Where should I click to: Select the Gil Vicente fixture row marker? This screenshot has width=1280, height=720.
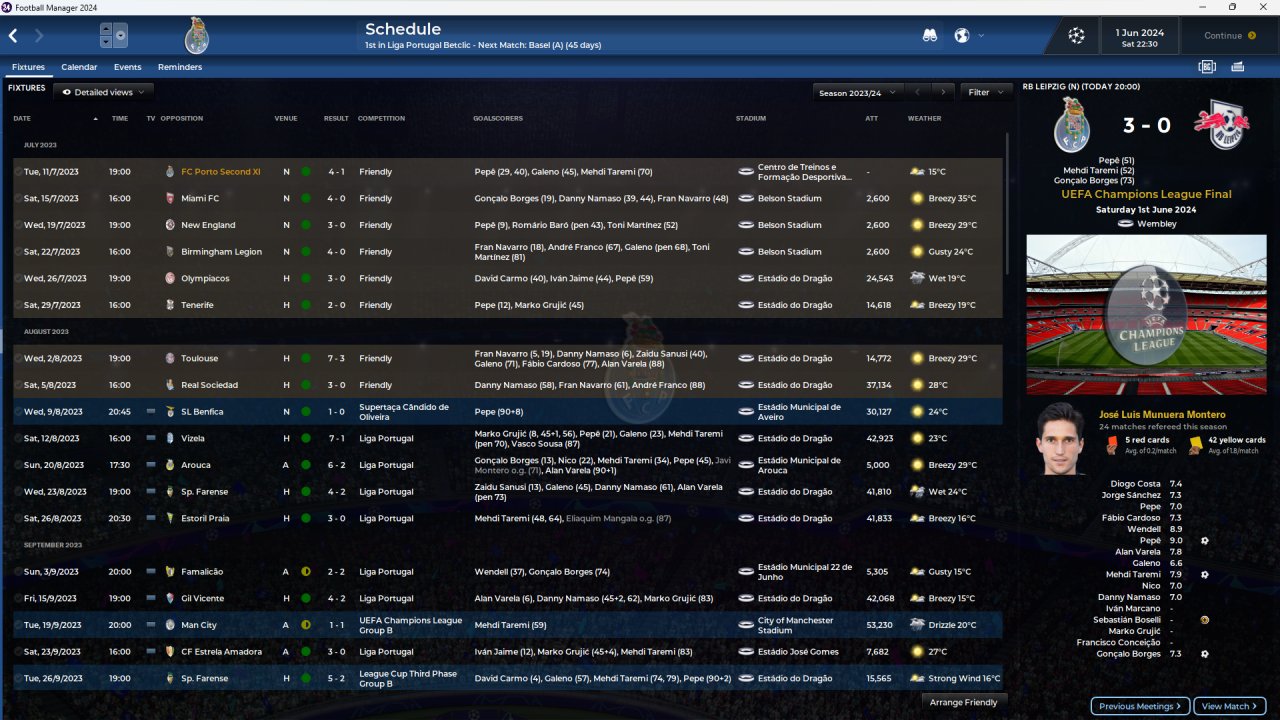click(18, 598)
